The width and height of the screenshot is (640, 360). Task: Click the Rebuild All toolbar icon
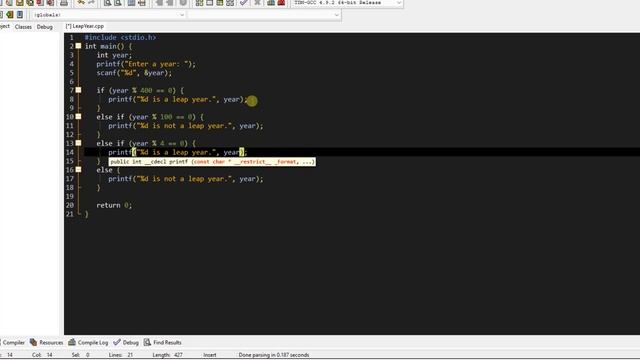pos(230,2)
